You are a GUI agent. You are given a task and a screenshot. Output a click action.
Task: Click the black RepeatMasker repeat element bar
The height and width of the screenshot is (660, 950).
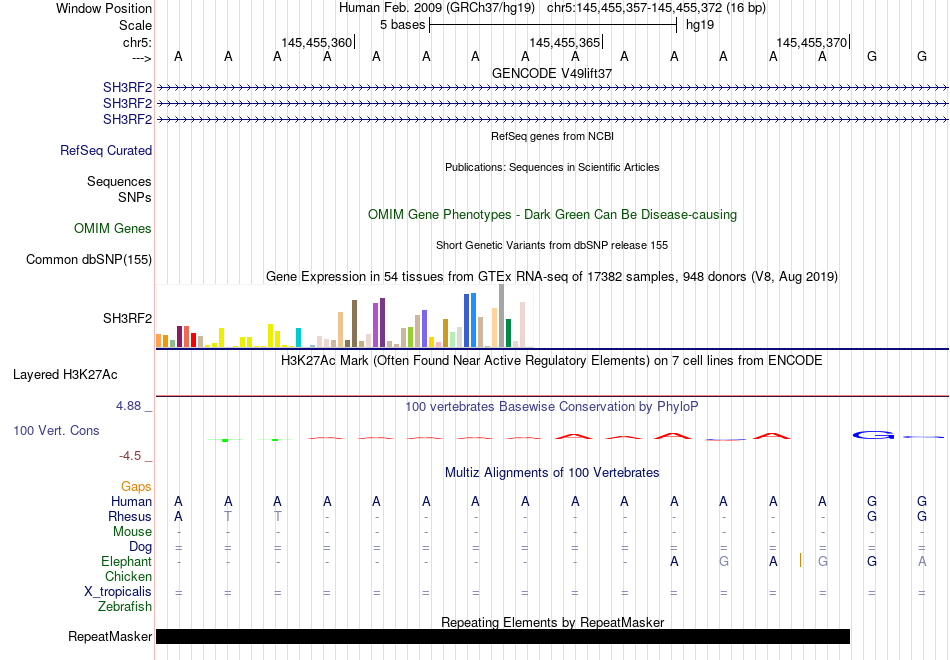click(x=503, y=636)
